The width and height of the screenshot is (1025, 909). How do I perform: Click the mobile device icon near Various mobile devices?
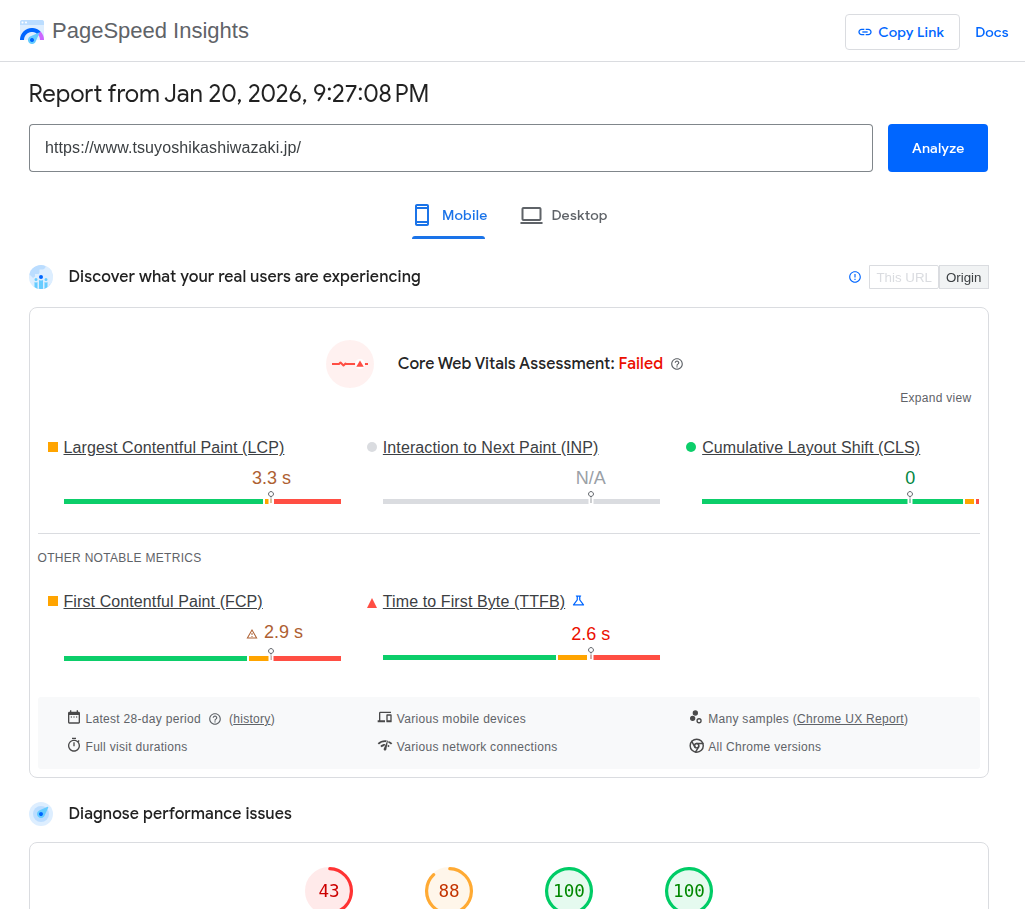[x=385, y=718]
